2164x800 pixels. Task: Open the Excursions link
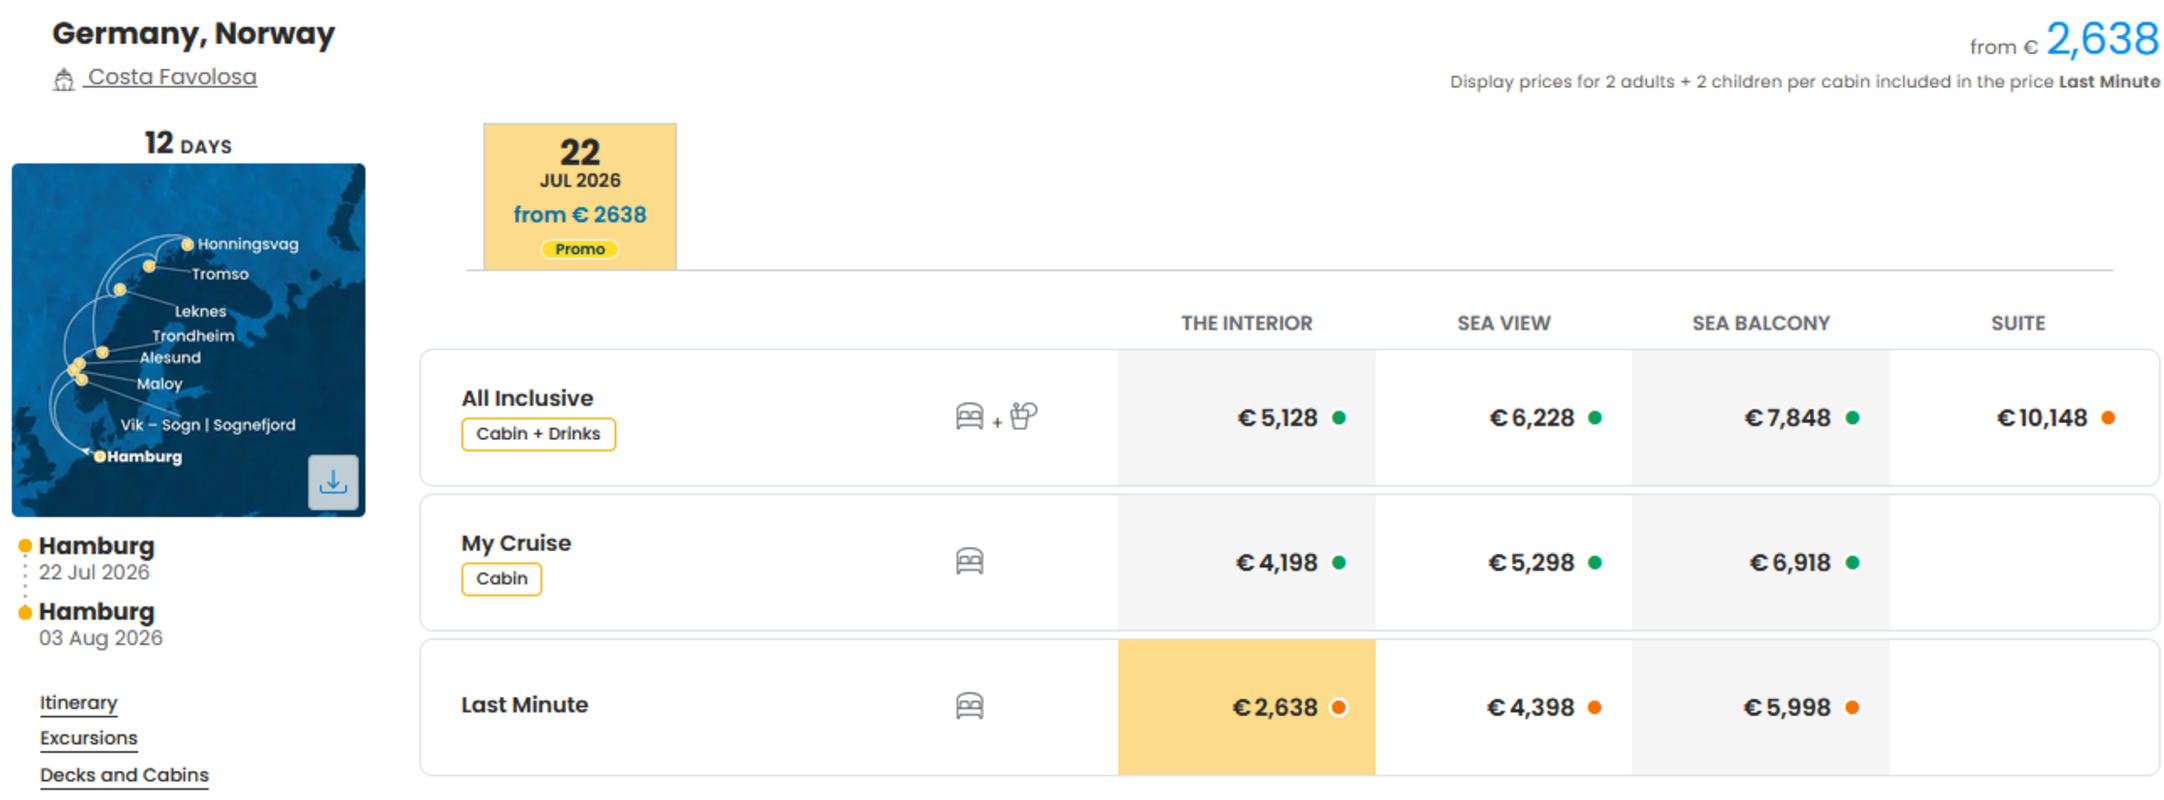(89, 738)
